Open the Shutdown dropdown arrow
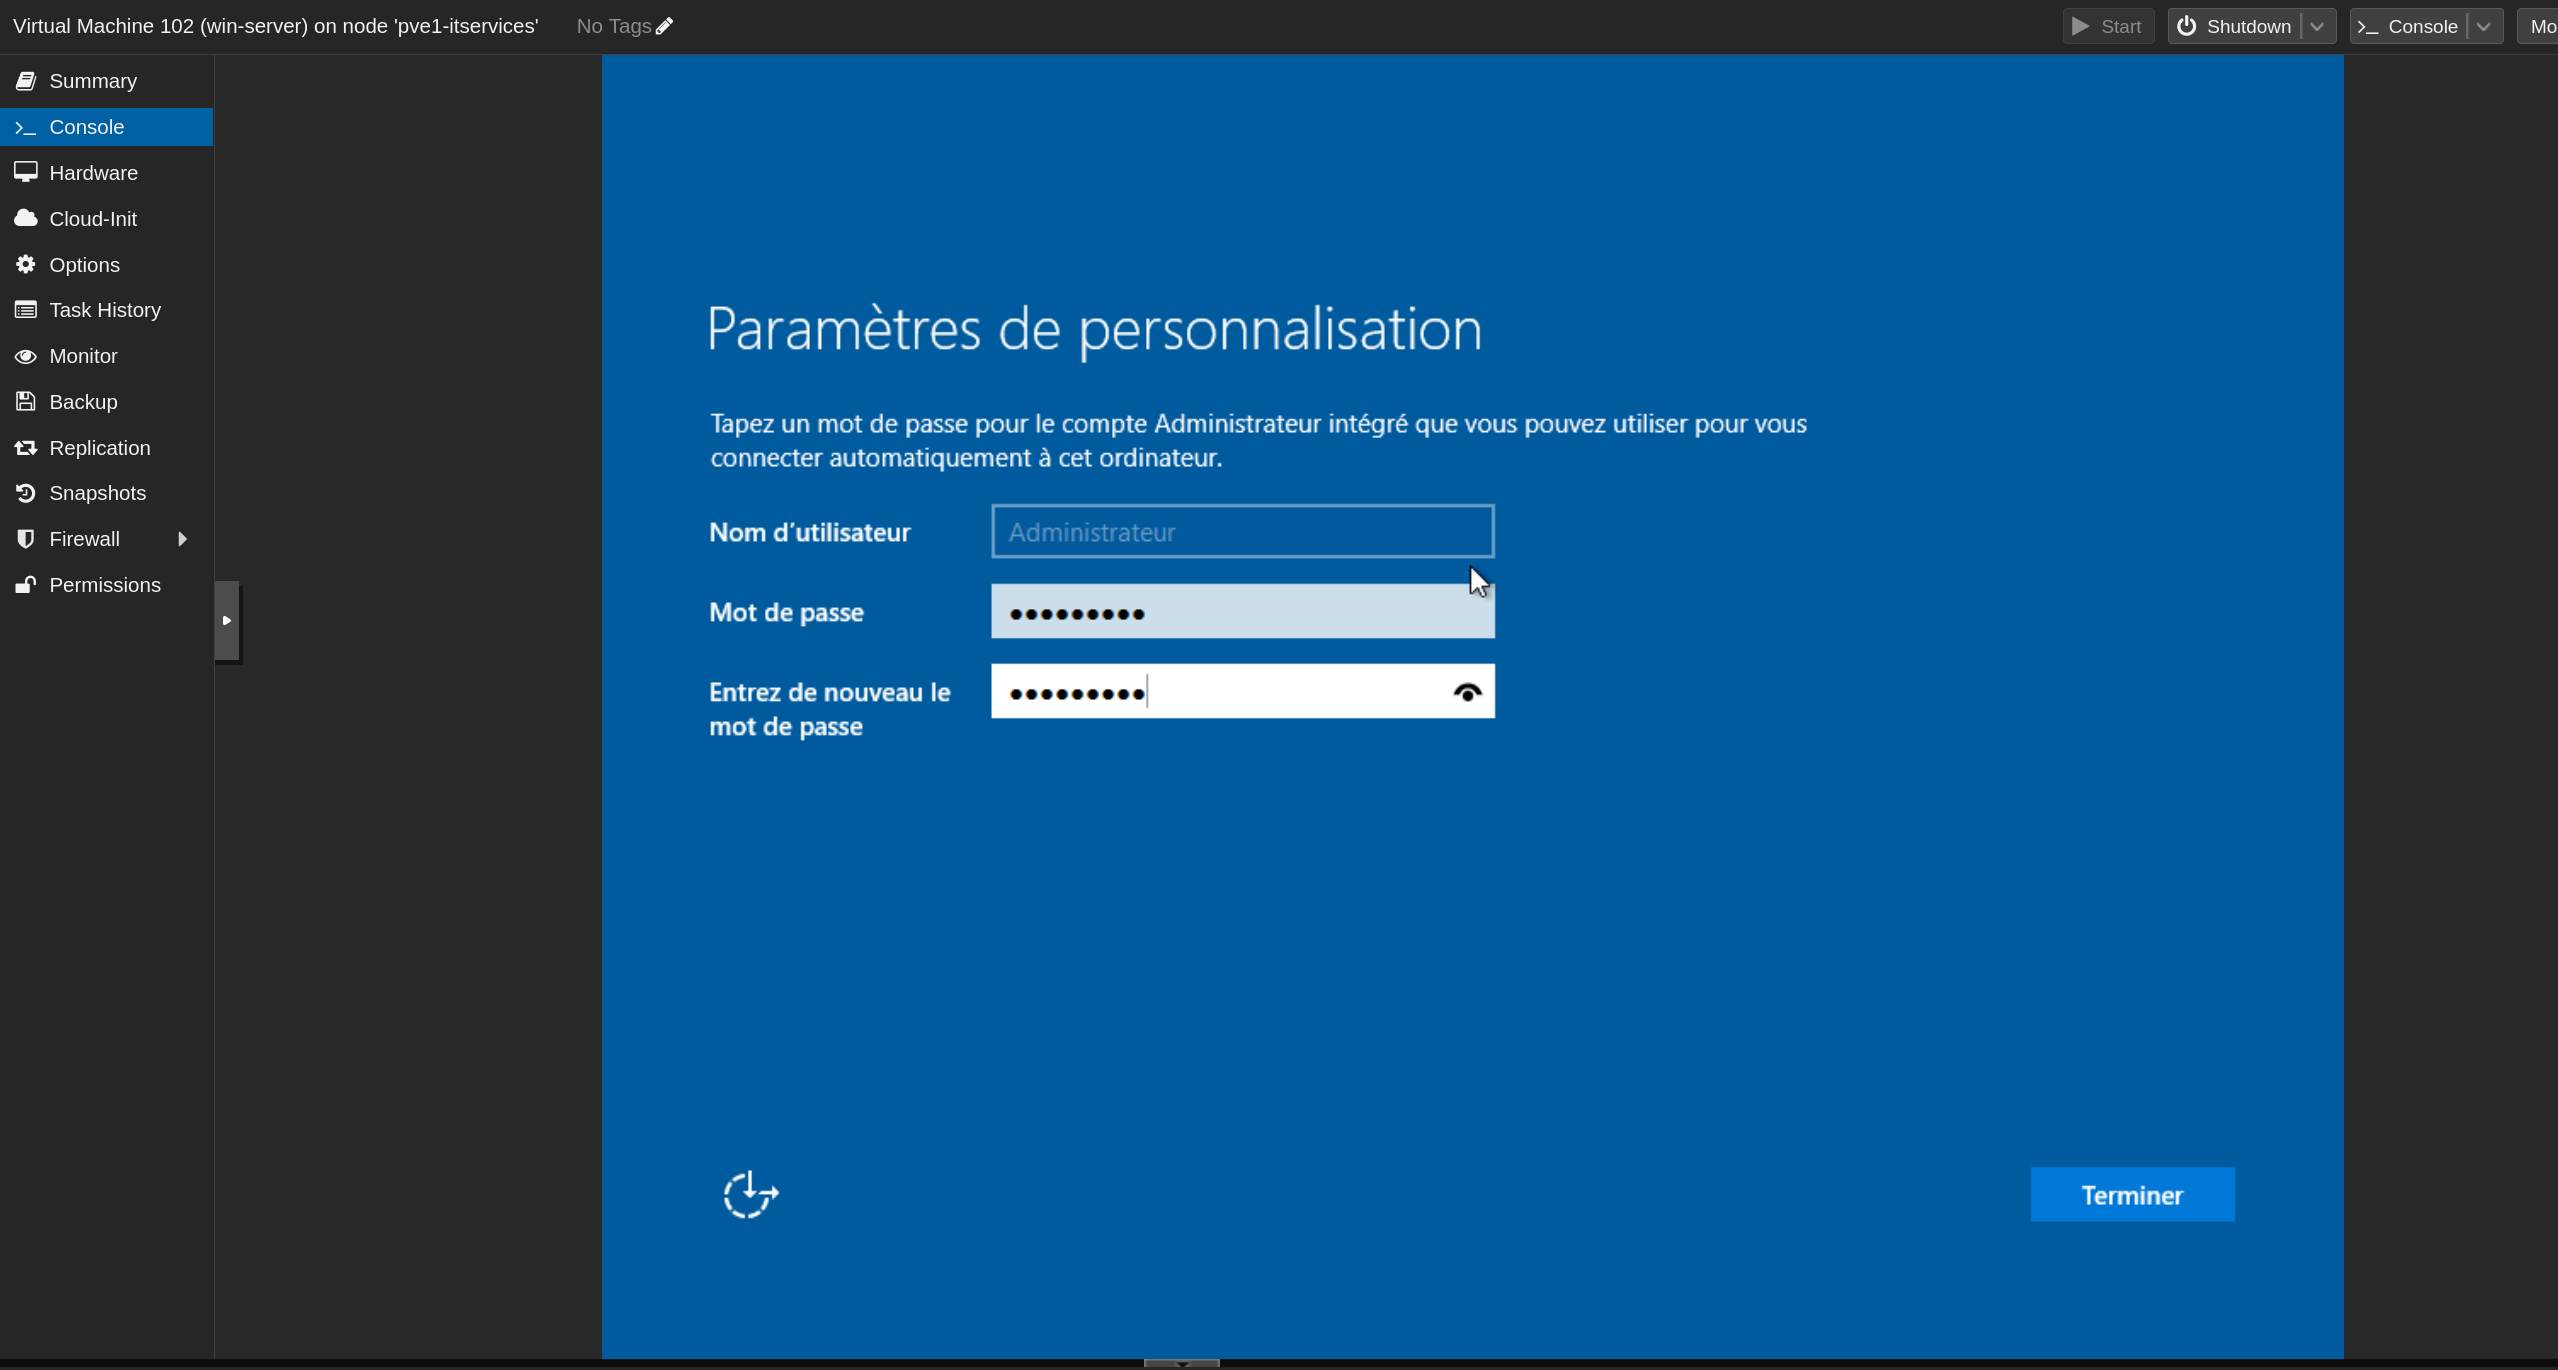Screen dimensions: 2558x1370 click(x=2317, y=27)
